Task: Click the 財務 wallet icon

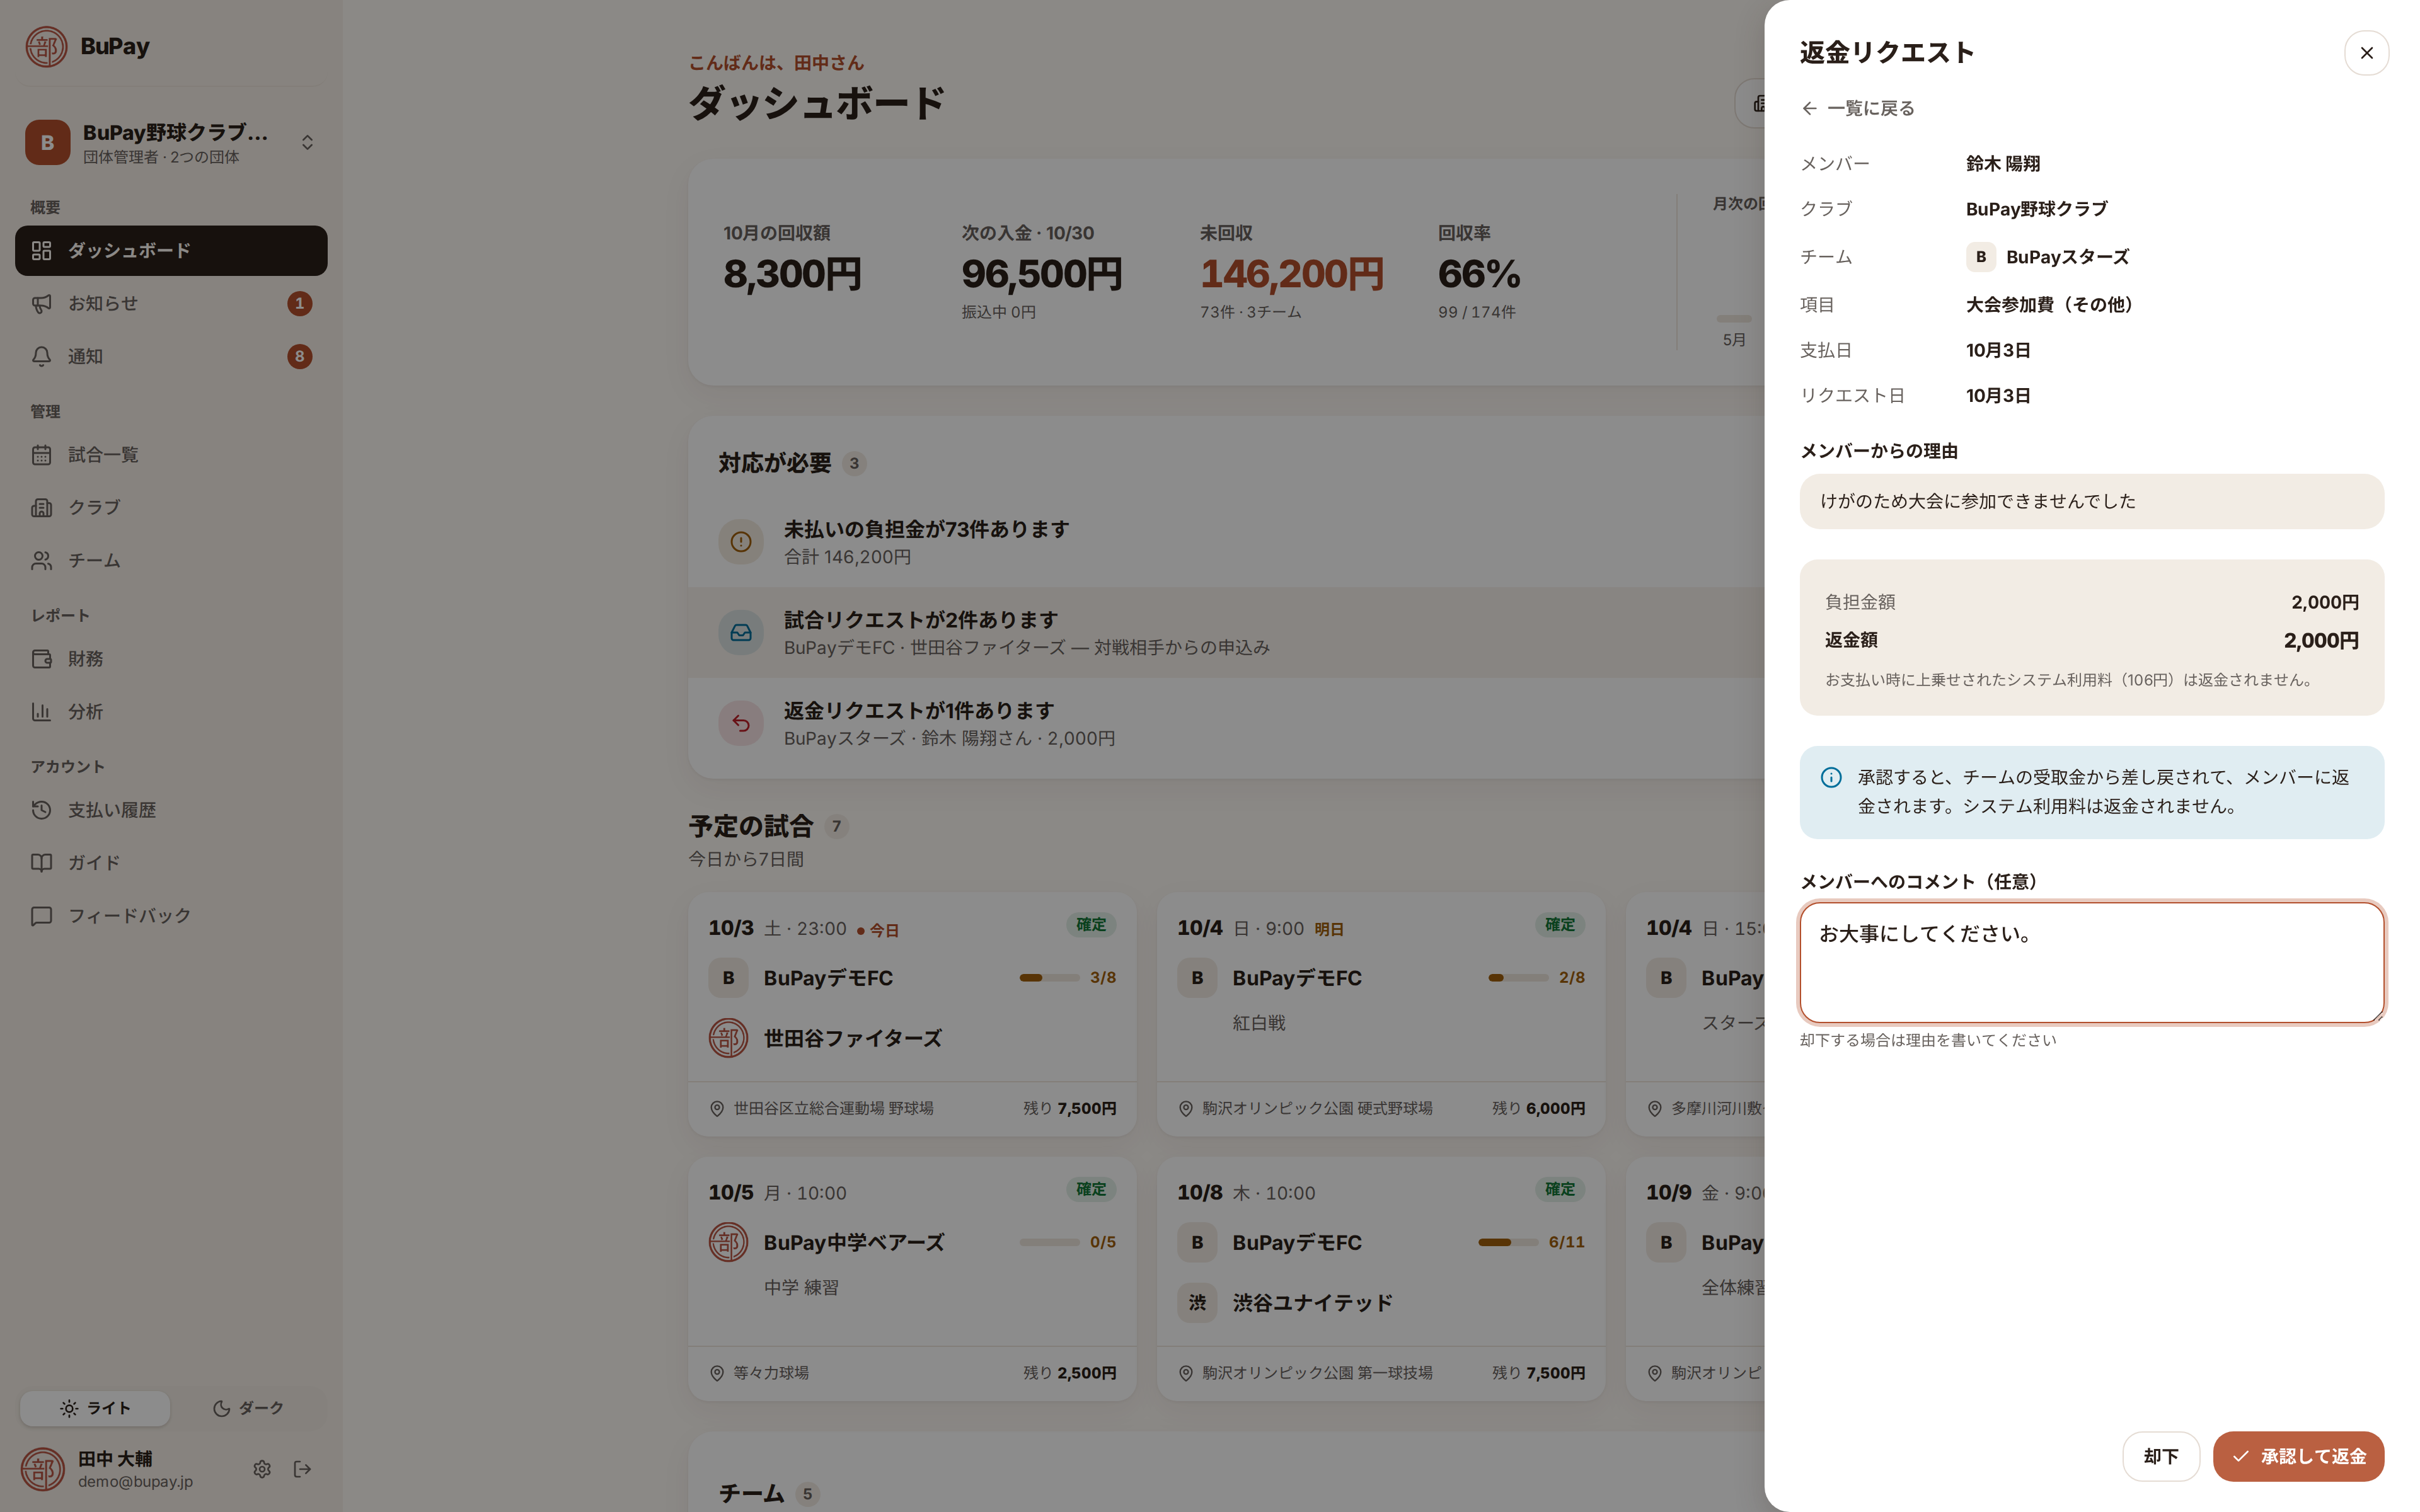Action: coord(41,659)
